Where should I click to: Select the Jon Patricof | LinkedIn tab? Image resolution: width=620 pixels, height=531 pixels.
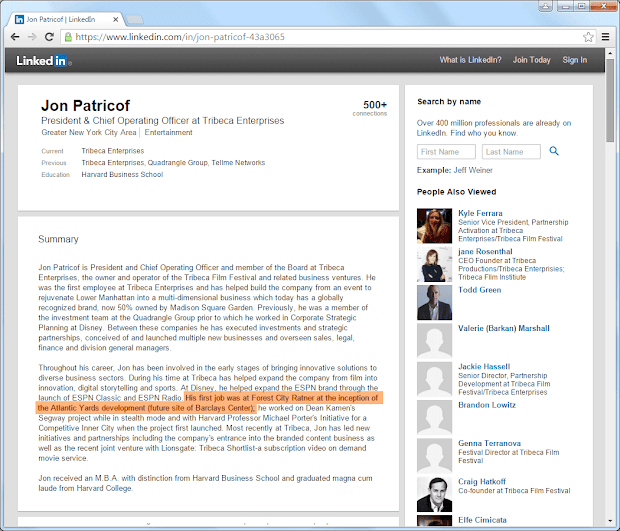coord(63,19)
